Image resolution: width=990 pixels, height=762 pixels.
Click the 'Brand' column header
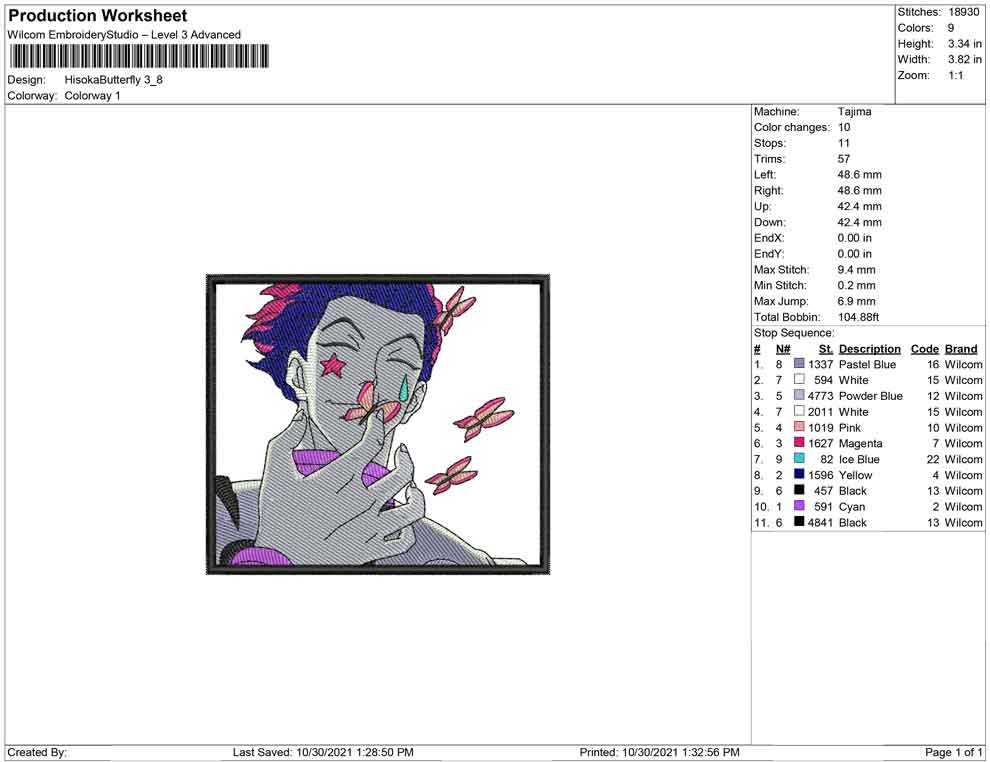pos(961,349)
